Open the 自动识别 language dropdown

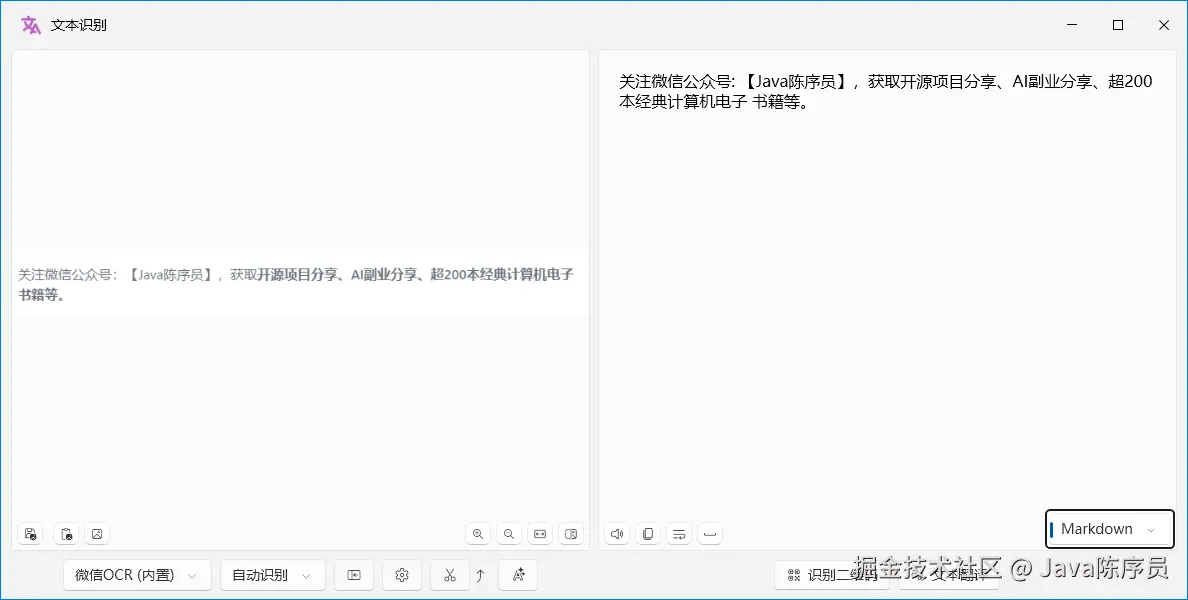273,575
